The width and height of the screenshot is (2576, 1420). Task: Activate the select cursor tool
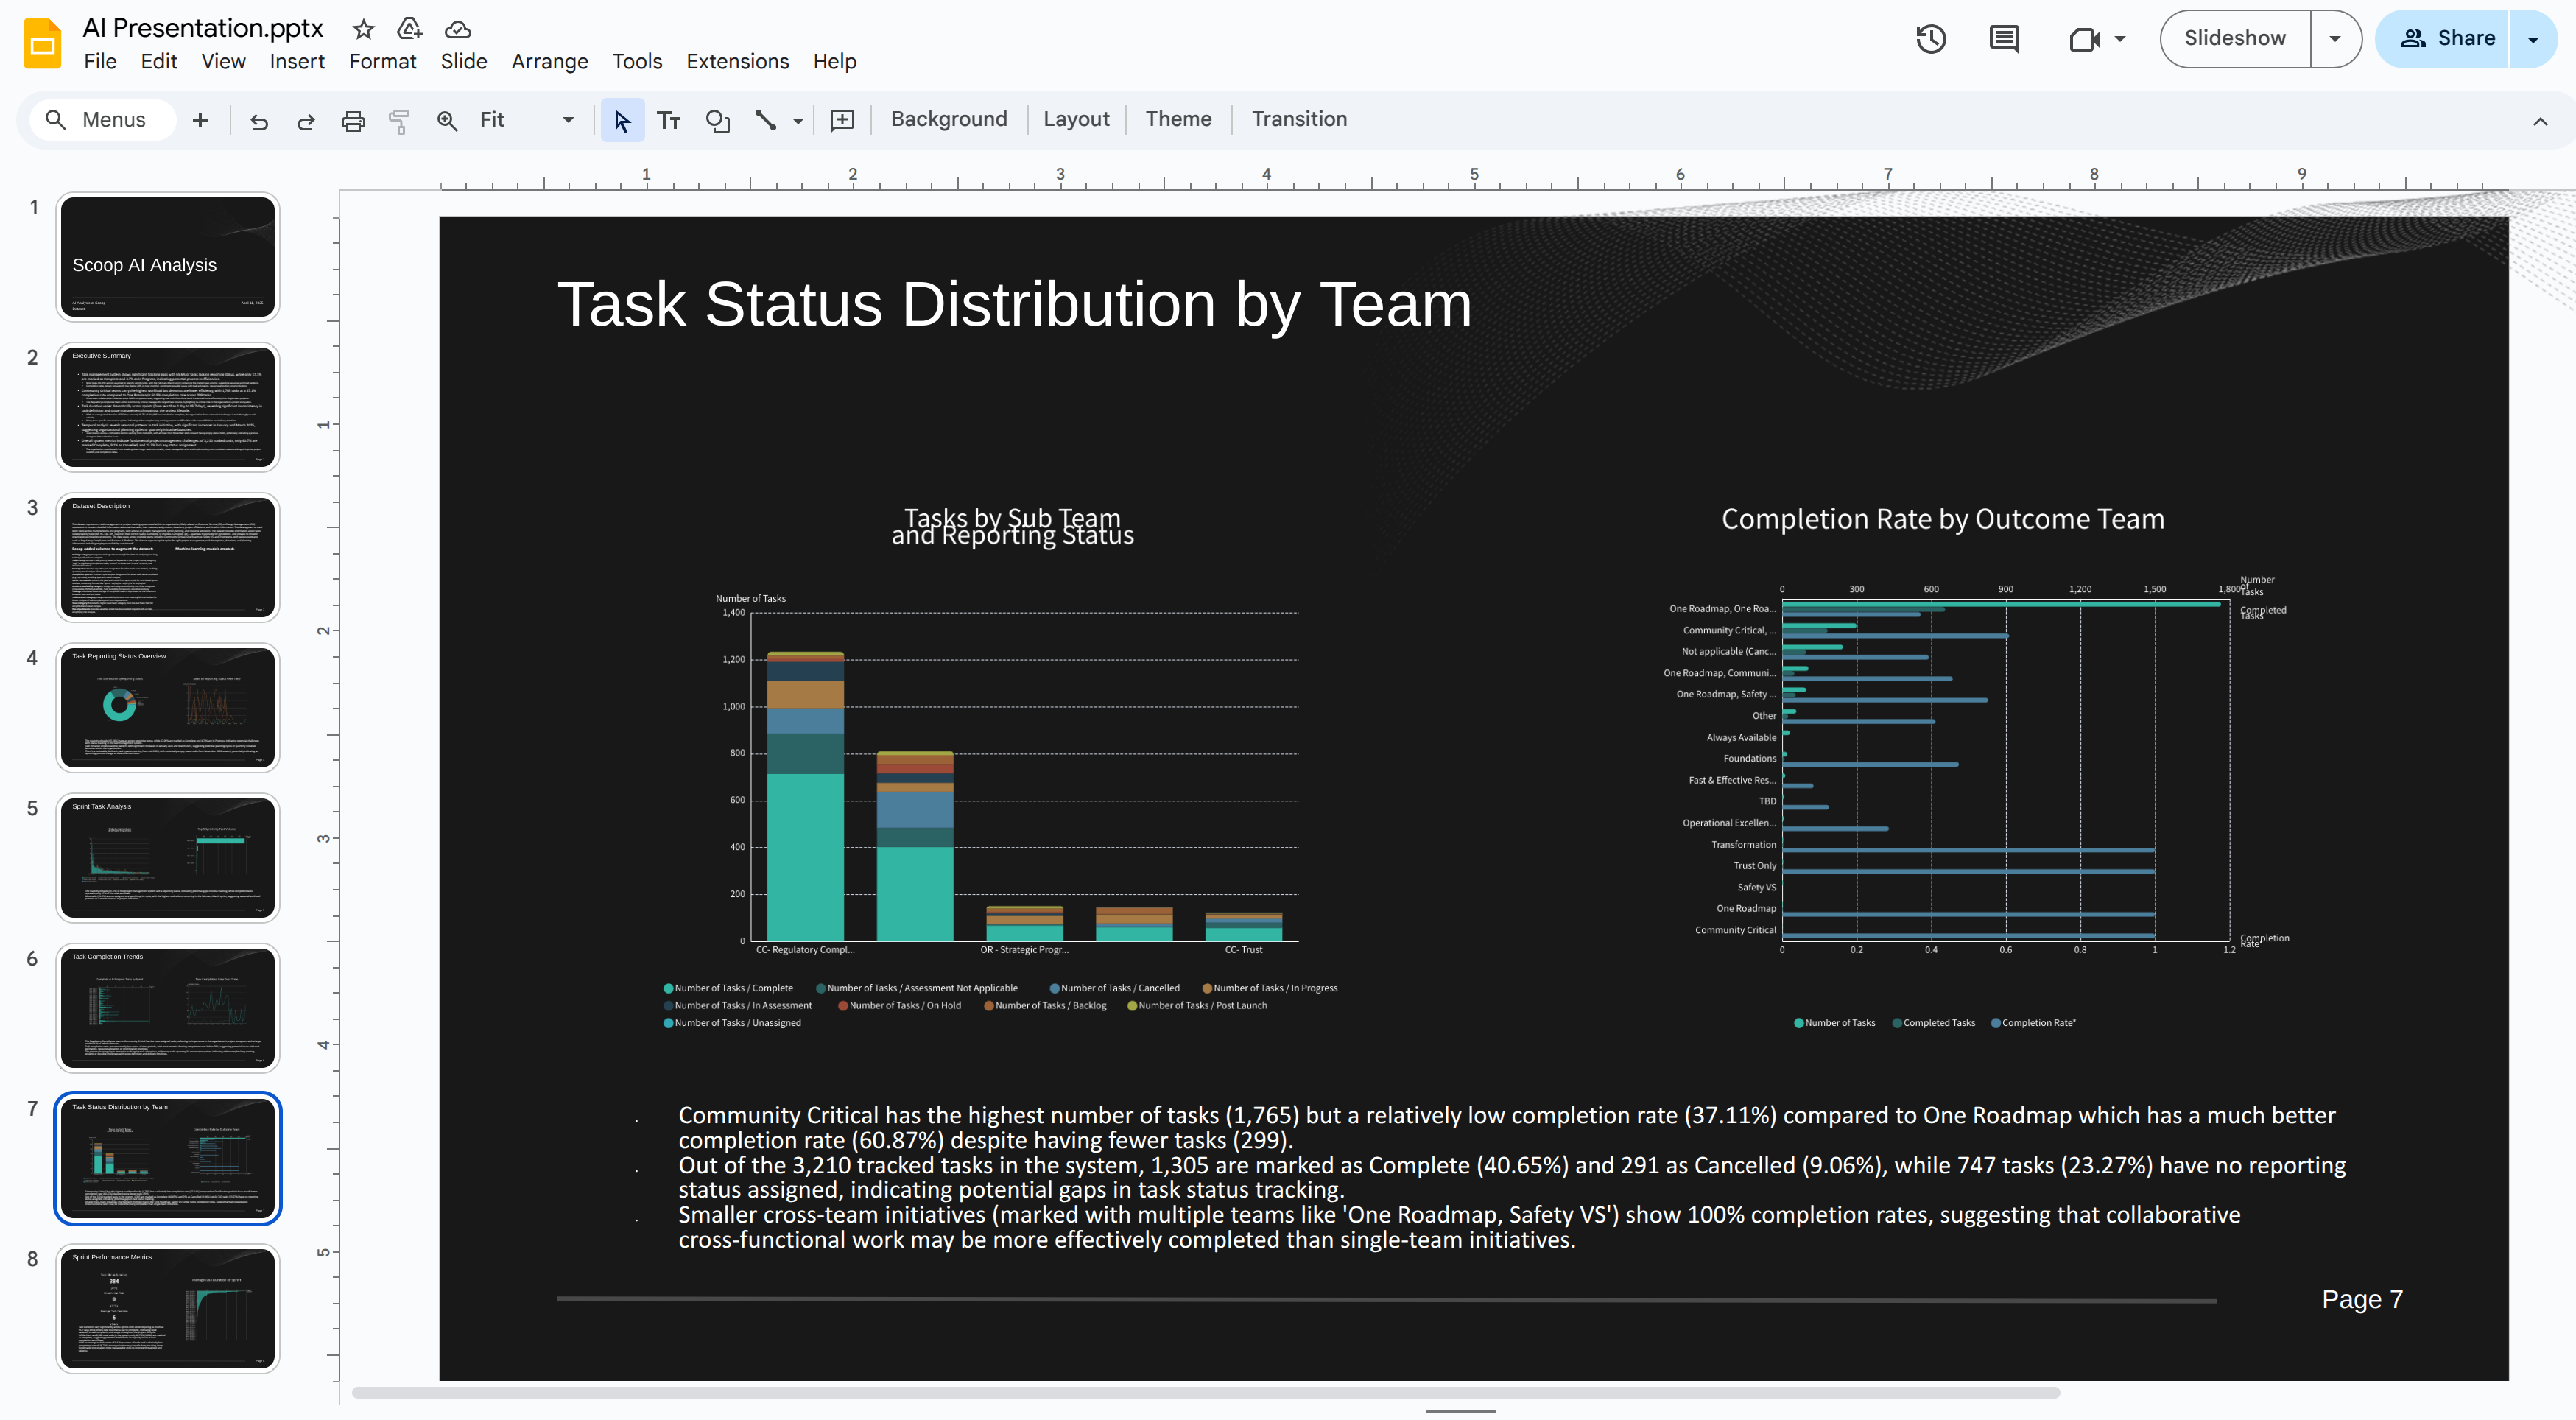pos(622,121)
